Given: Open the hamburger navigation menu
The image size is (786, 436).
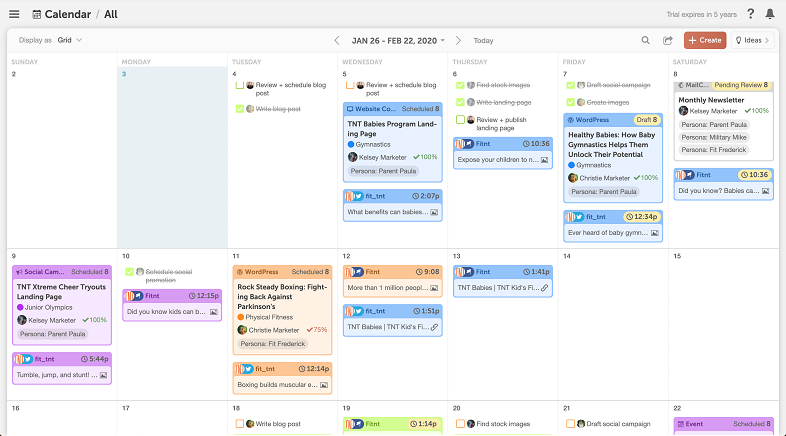Looking at the screenshot, I should 14,14.
